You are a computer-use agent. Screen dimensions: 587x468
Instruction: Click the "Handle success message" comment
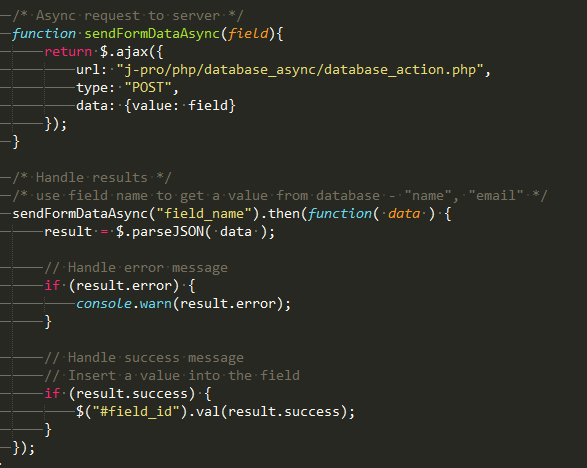point(144,358)
